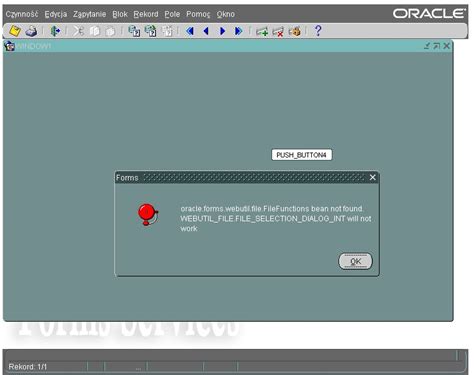
Task: Click the Copy toolbar icon
Action: pos(95,31)
